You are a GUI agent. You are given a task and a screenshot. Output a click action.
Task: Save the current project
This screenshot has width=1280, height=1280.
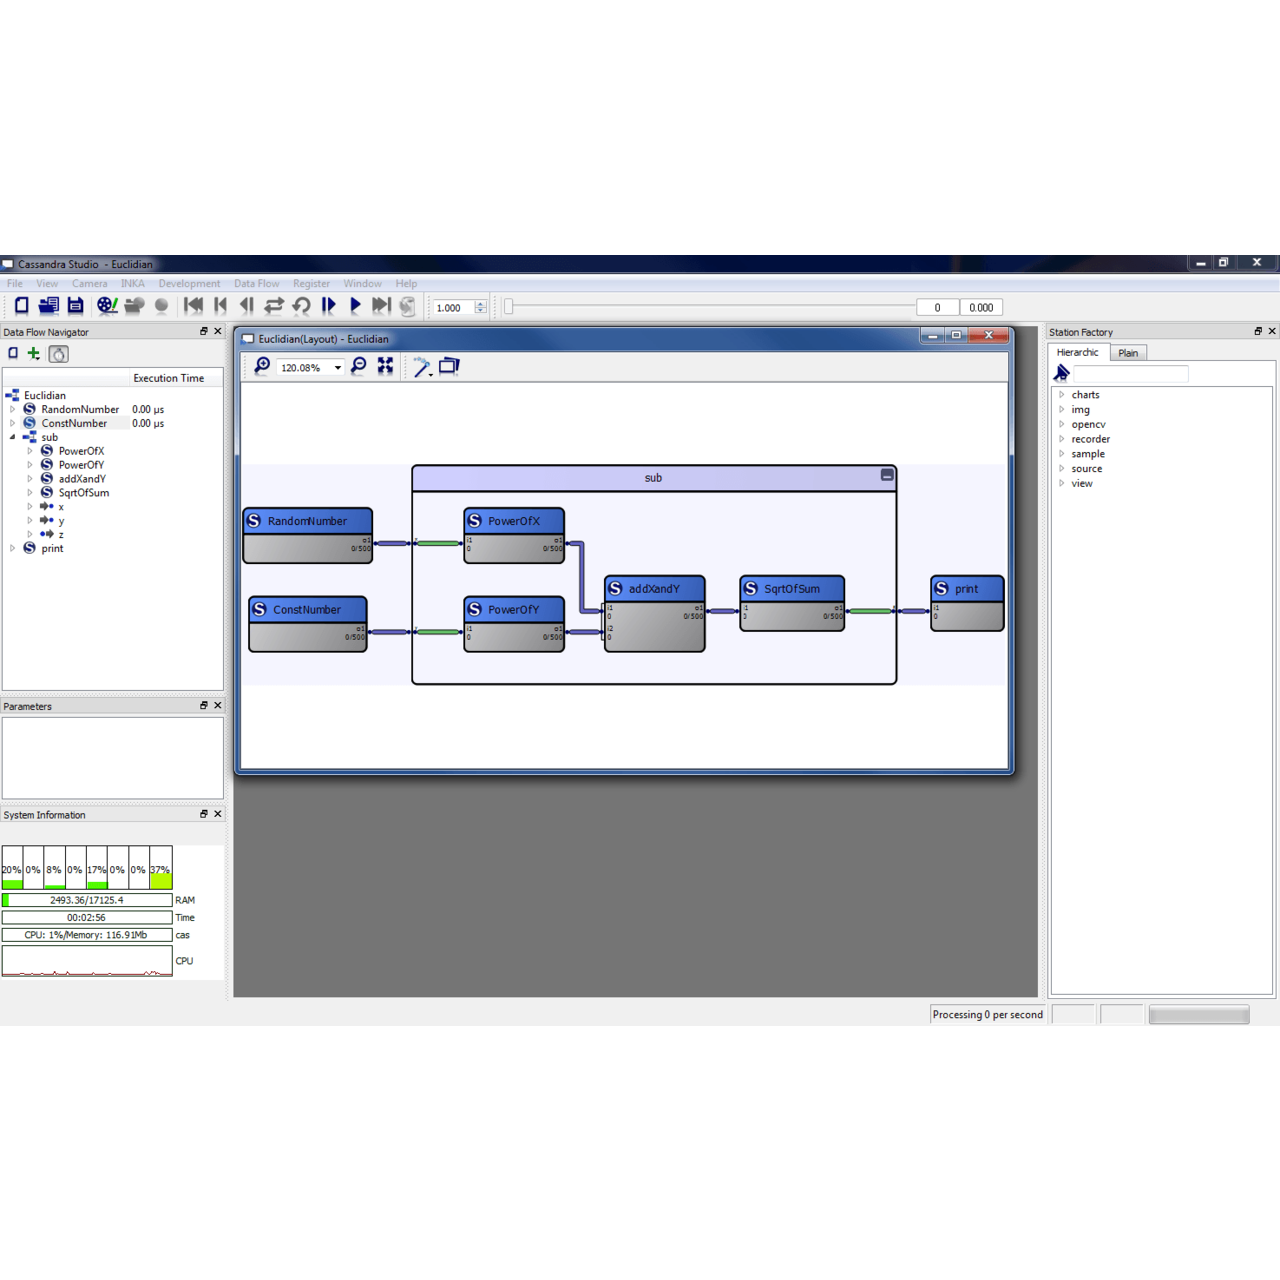tap(75, 305)
